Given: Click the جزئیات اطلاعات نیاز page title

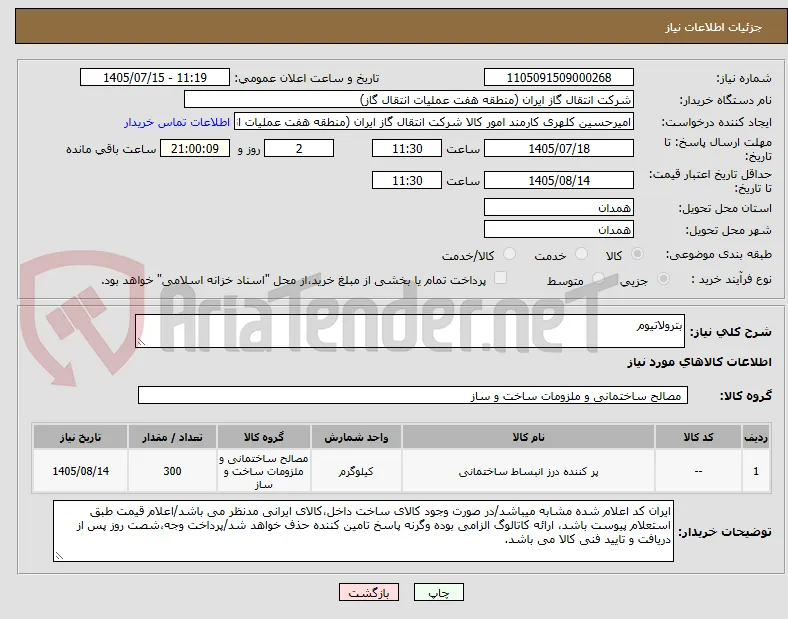Looking at the screenshot, I should point(714,27).
